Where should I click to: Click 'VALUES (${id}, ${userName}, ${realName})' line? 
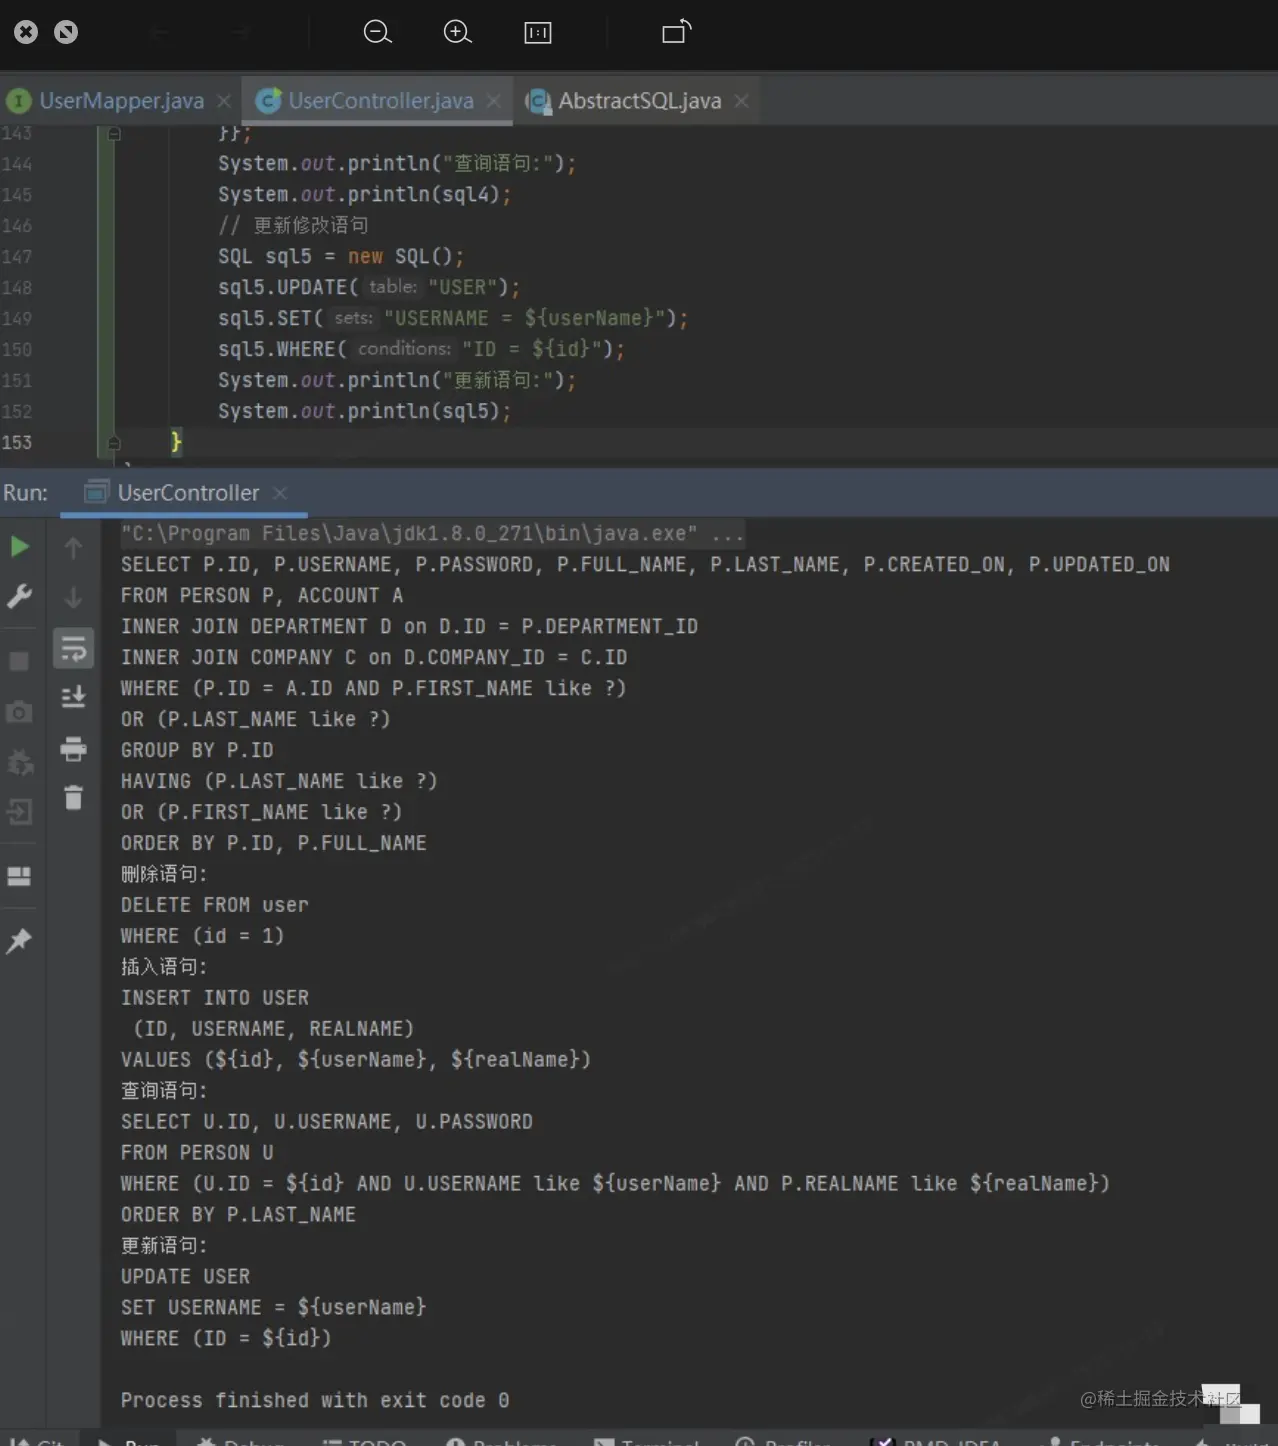356,1060
